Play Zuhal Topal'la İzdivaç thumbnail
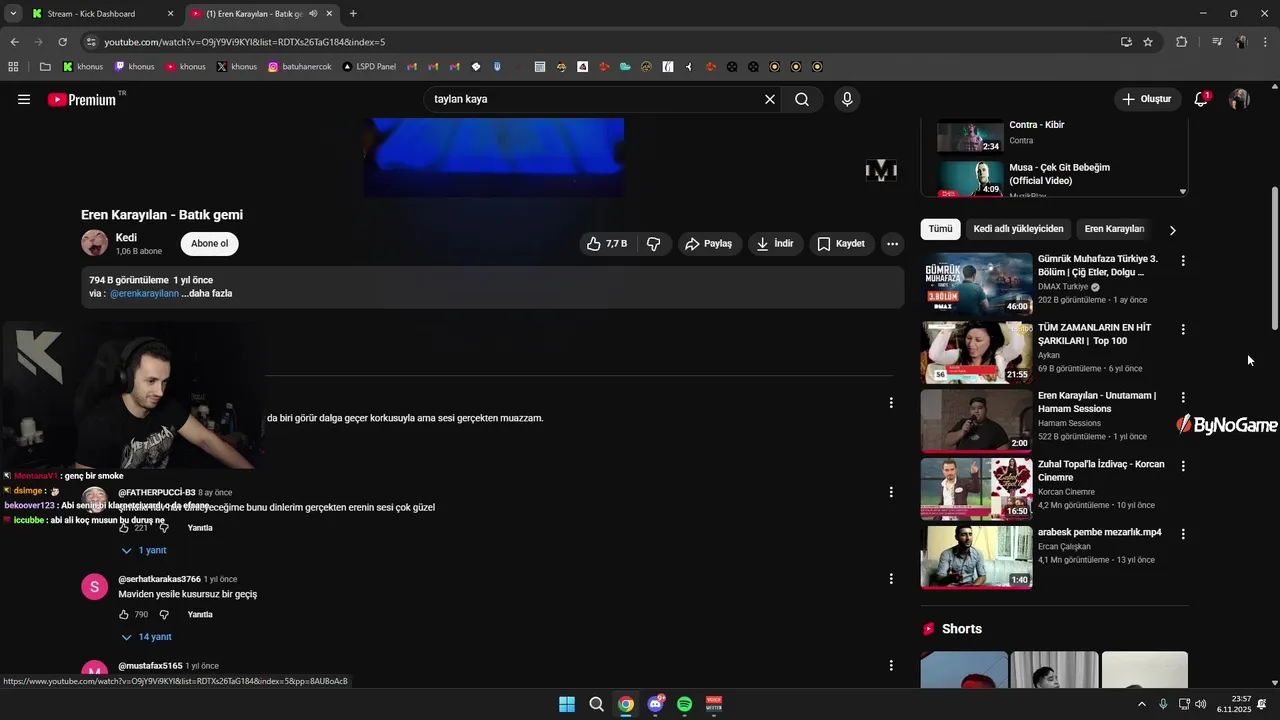This screenshot has width=1280, height=720. [976, 489]
